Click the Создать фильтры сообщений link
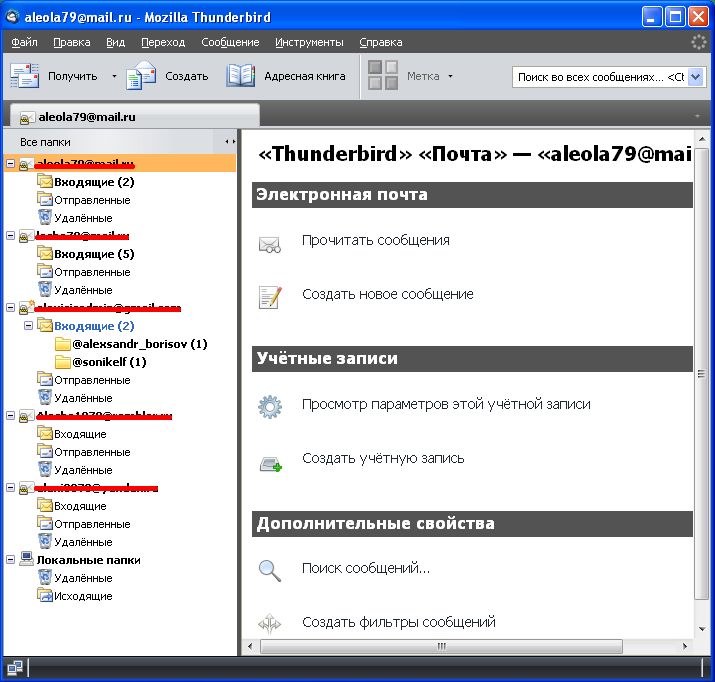Image resolution: width=715 pixels, height=682 pixels. pyautogui.click(x=399, y=622)
